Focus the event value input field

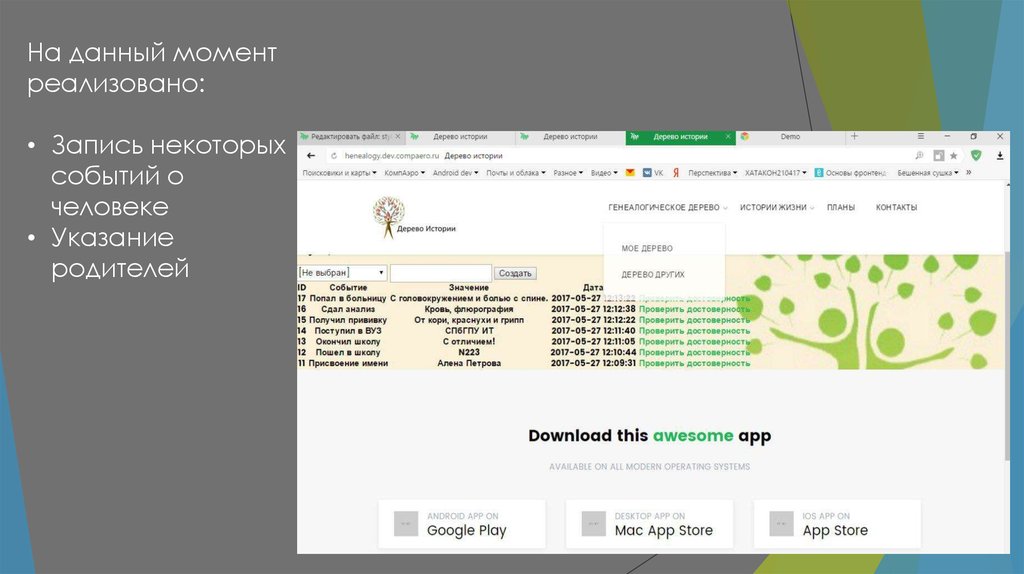point(441,273)
